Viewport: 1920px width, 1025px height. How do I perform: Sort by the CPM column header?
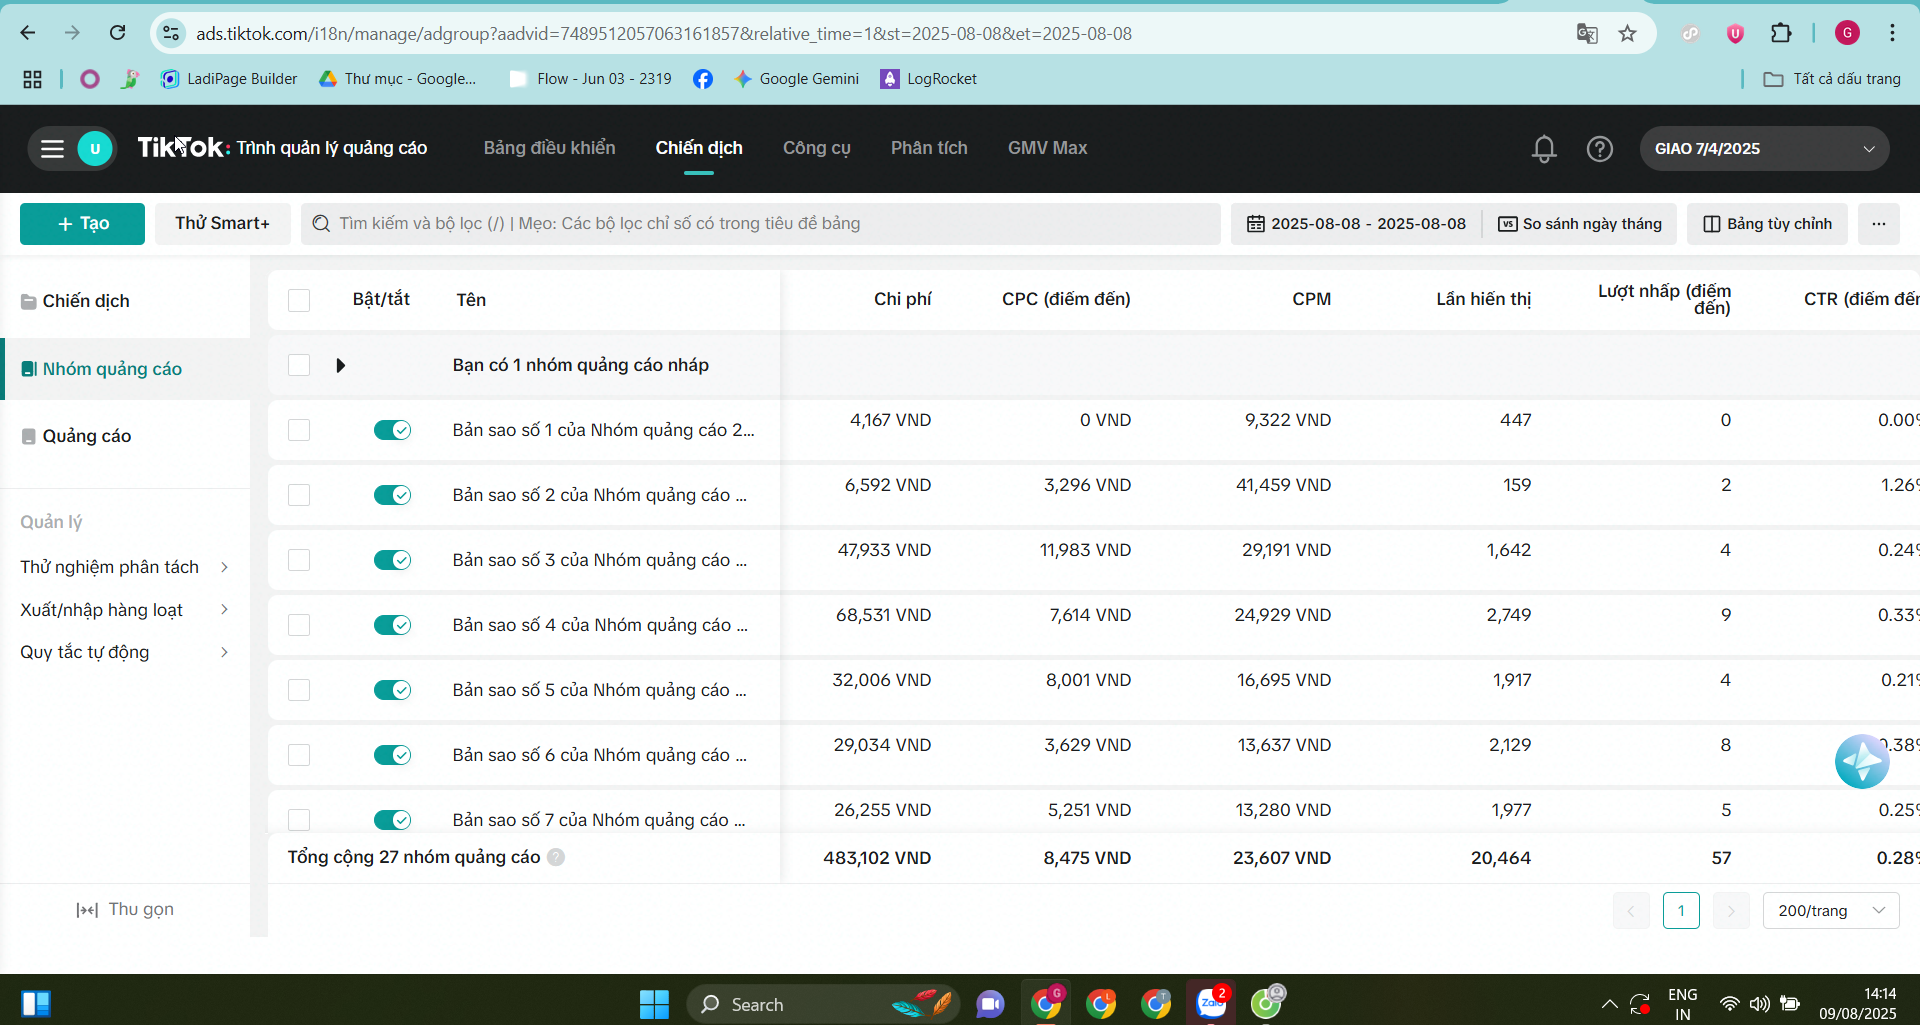[x=1311, y=299]
